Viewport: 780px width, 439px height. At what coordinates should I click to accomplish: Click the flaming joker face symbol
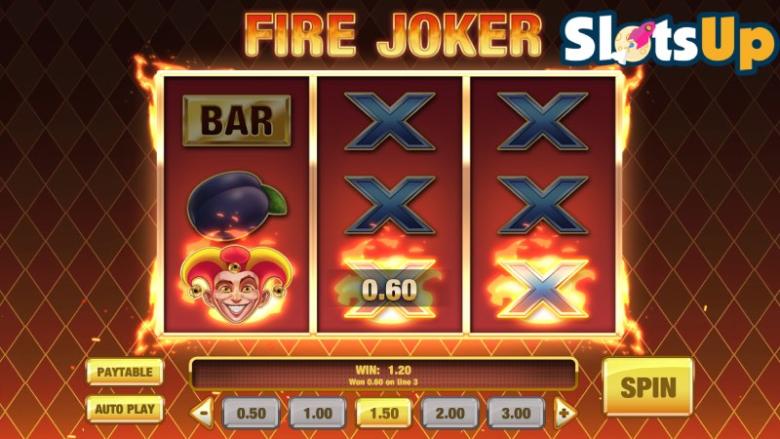(237, 284)
